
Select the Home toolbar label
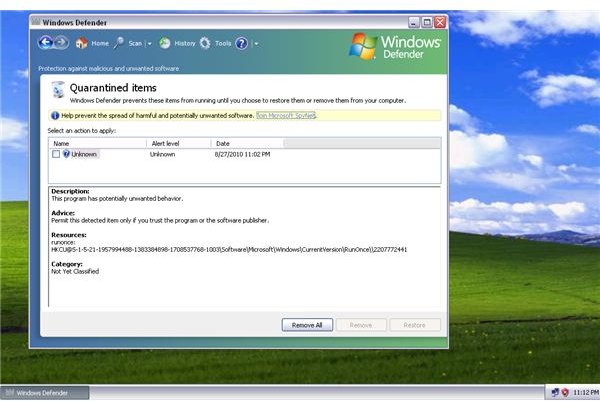(x=100, y=43)
